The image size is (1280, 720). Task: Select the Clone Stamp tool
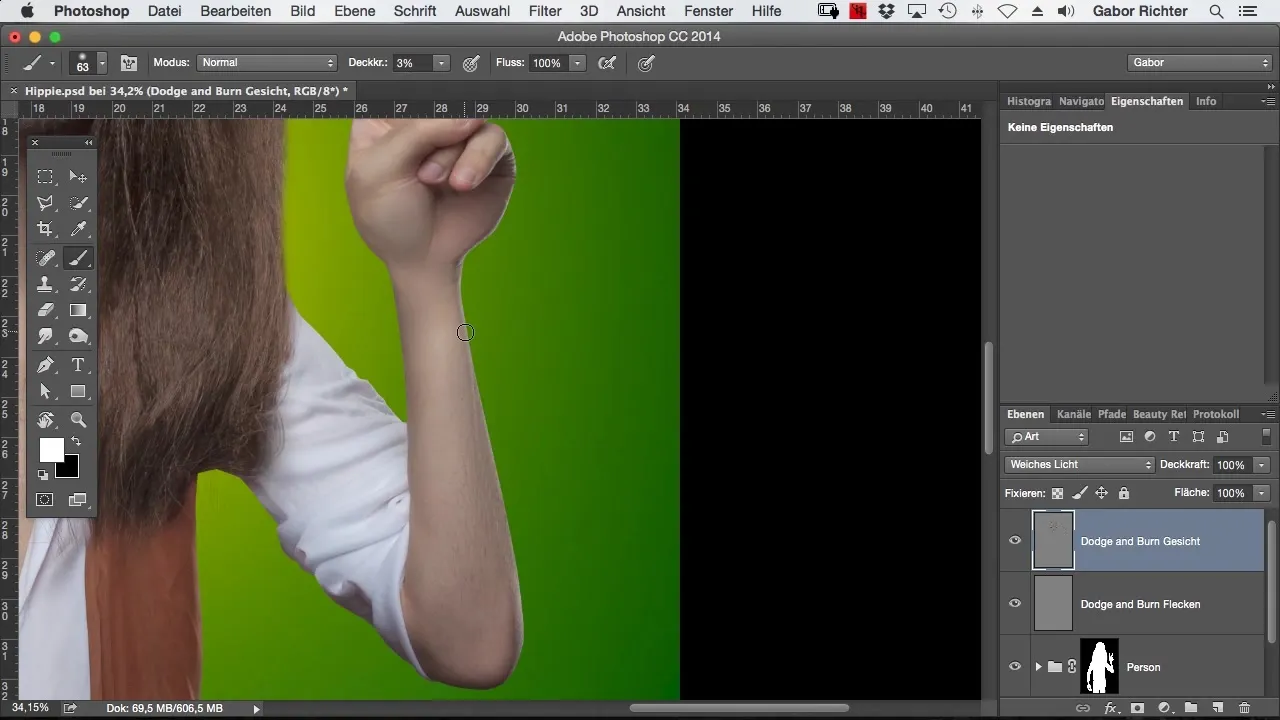click(x=46, y=285)
